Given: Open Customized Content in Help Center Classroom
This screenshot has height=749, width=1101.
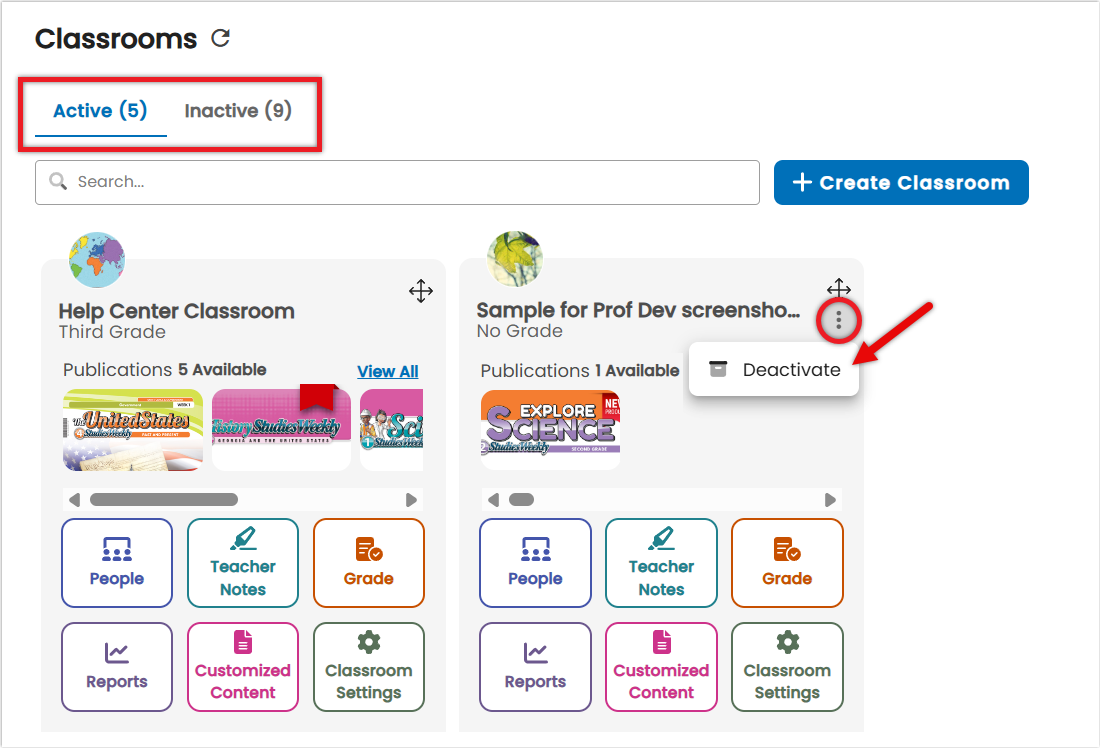Looking at the screenshot, I should [243, 667].
